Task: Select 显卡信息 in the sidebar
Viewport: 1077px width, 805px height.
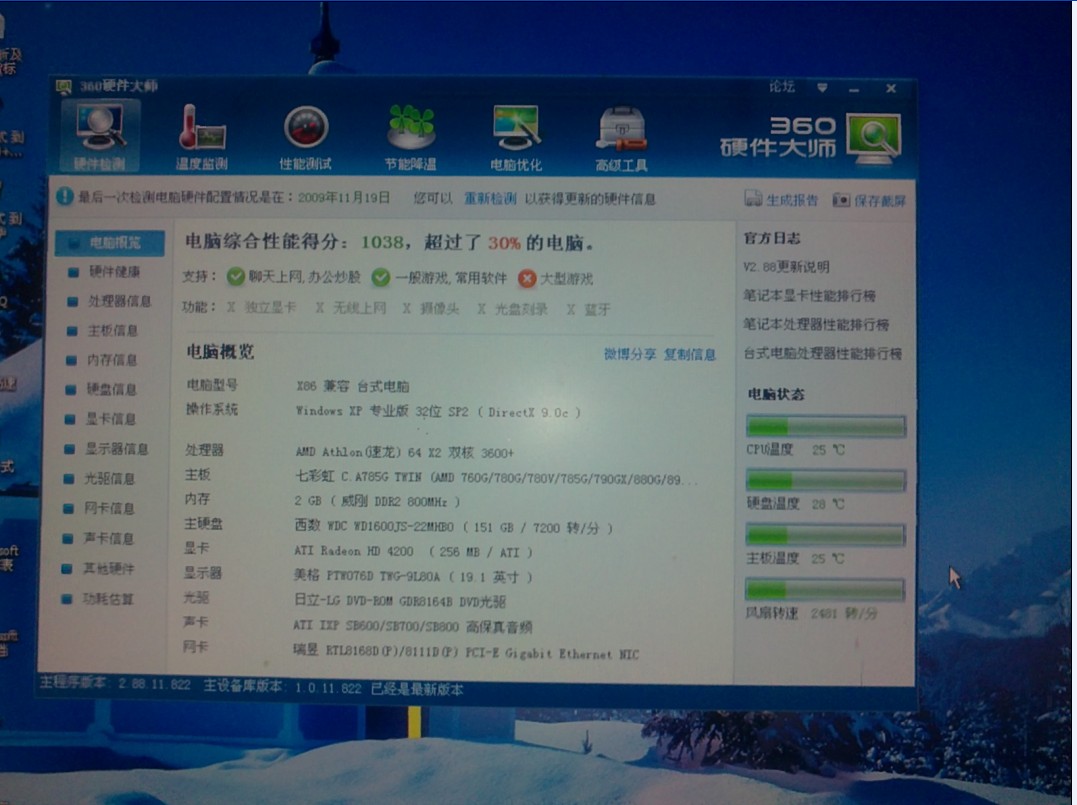Action: tap(102, 419)
